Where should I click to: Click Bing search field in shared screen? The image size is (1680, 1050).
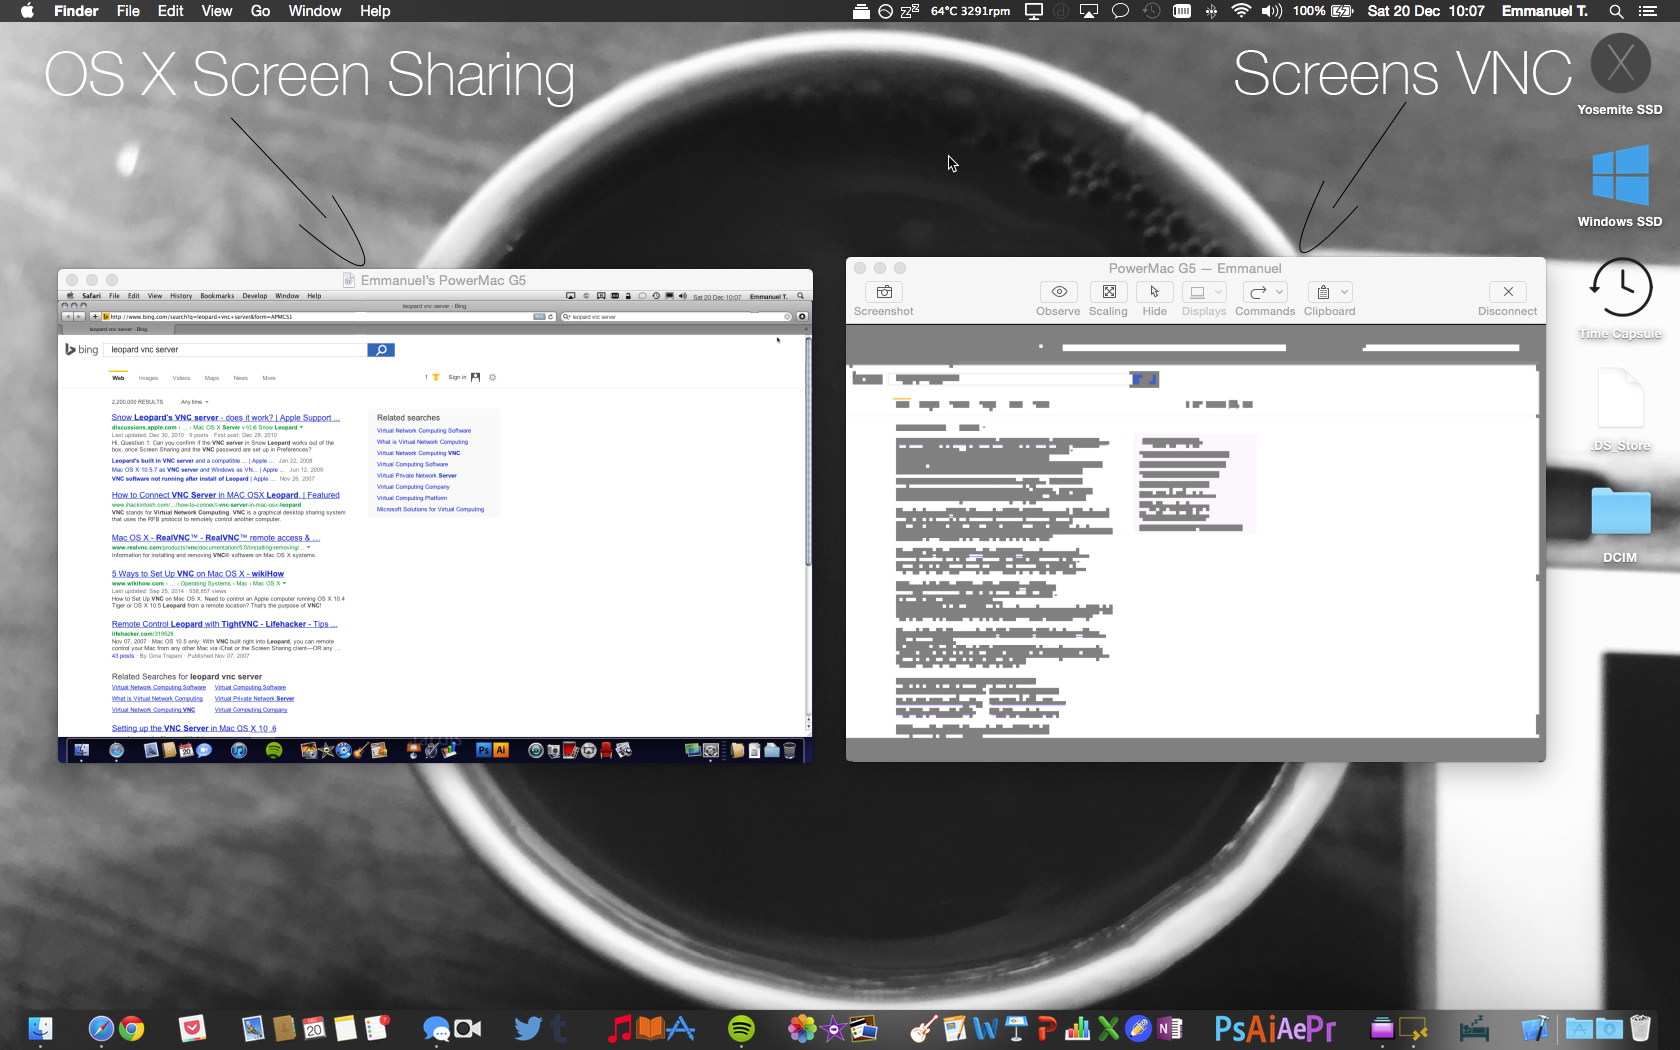click(x=237, y=350)
